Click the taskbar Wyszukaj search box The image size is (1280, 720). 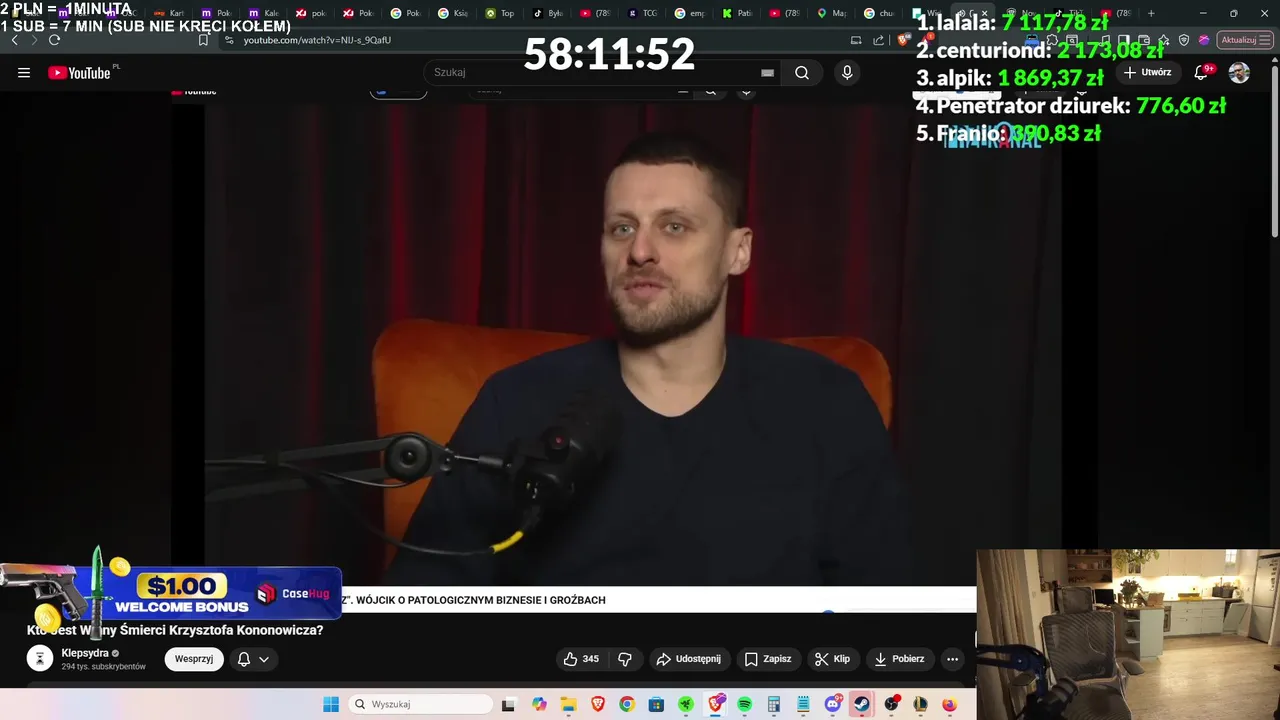[418, 704]
